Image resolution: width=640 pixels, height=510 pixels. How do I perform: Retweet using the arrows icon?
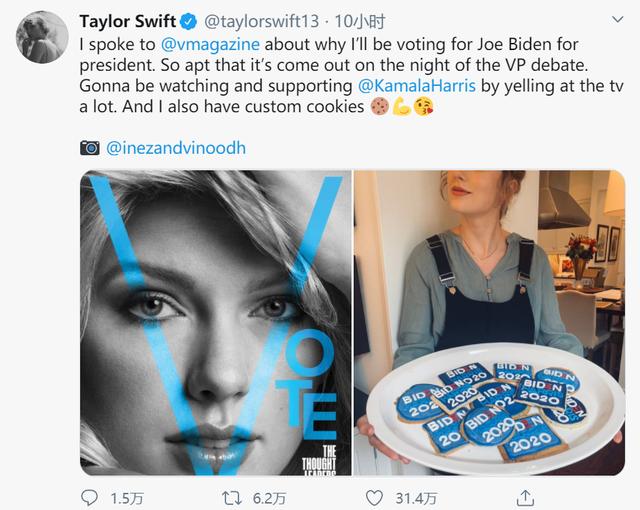click(x=232, y=498)
